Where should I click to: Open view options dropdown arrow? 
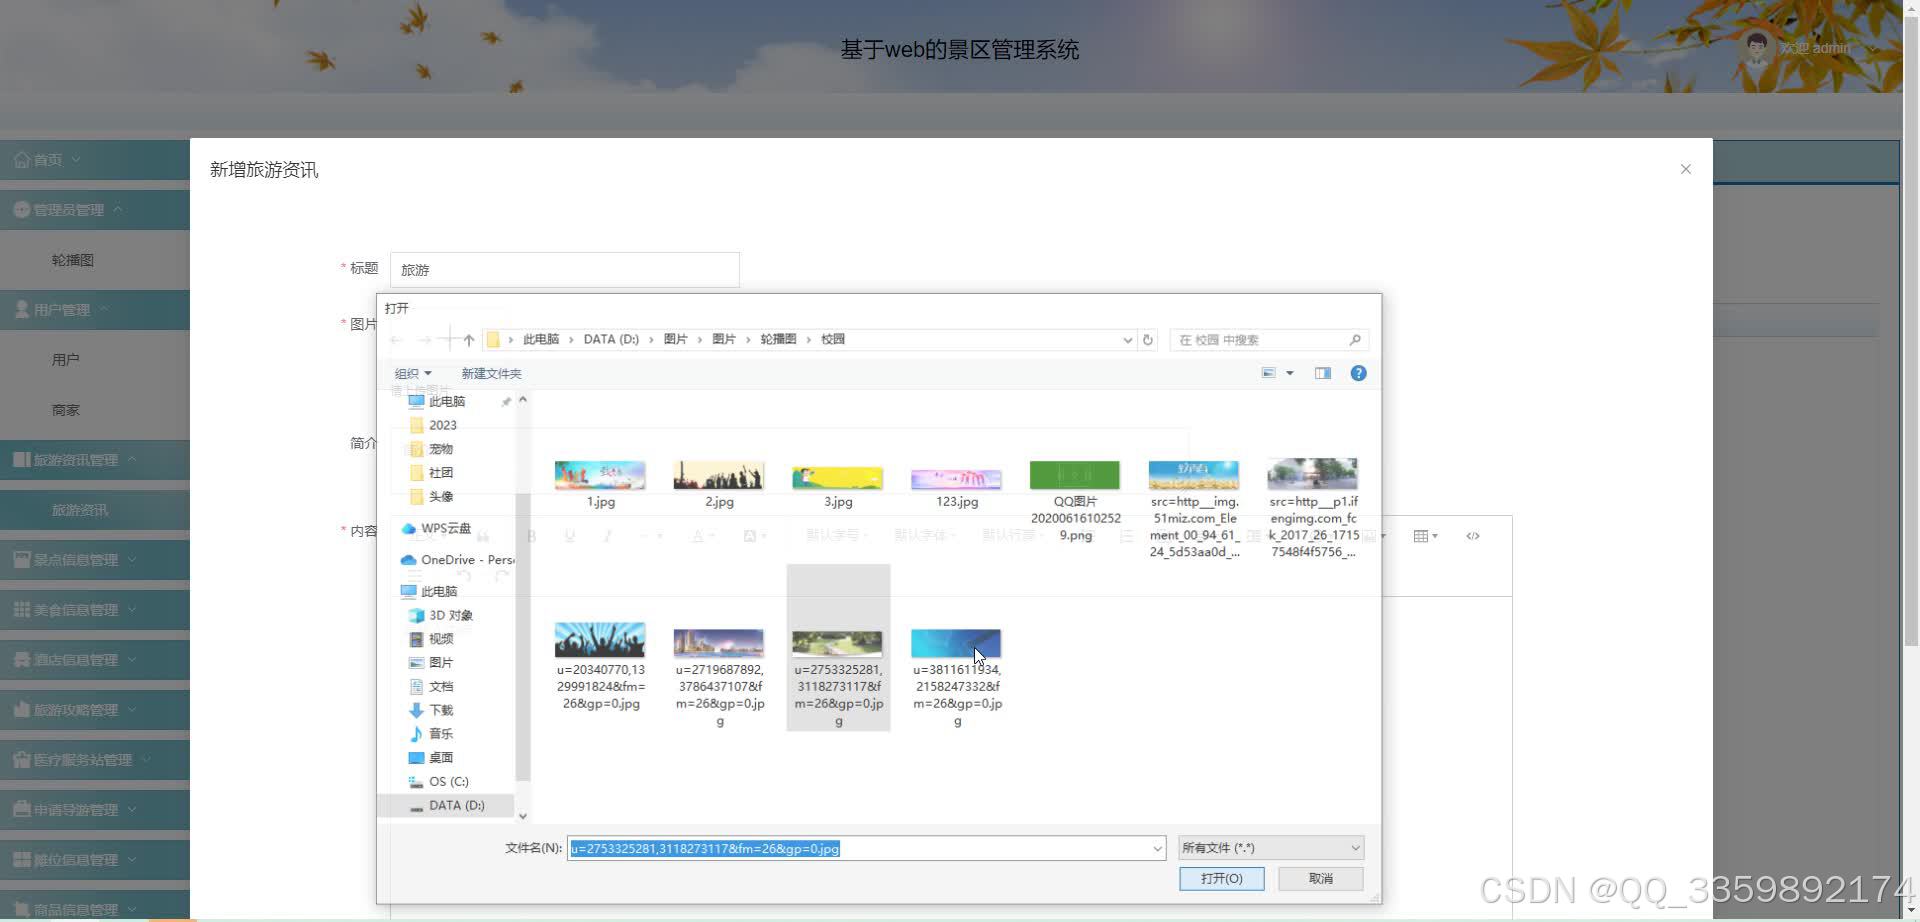point(1290,373)
